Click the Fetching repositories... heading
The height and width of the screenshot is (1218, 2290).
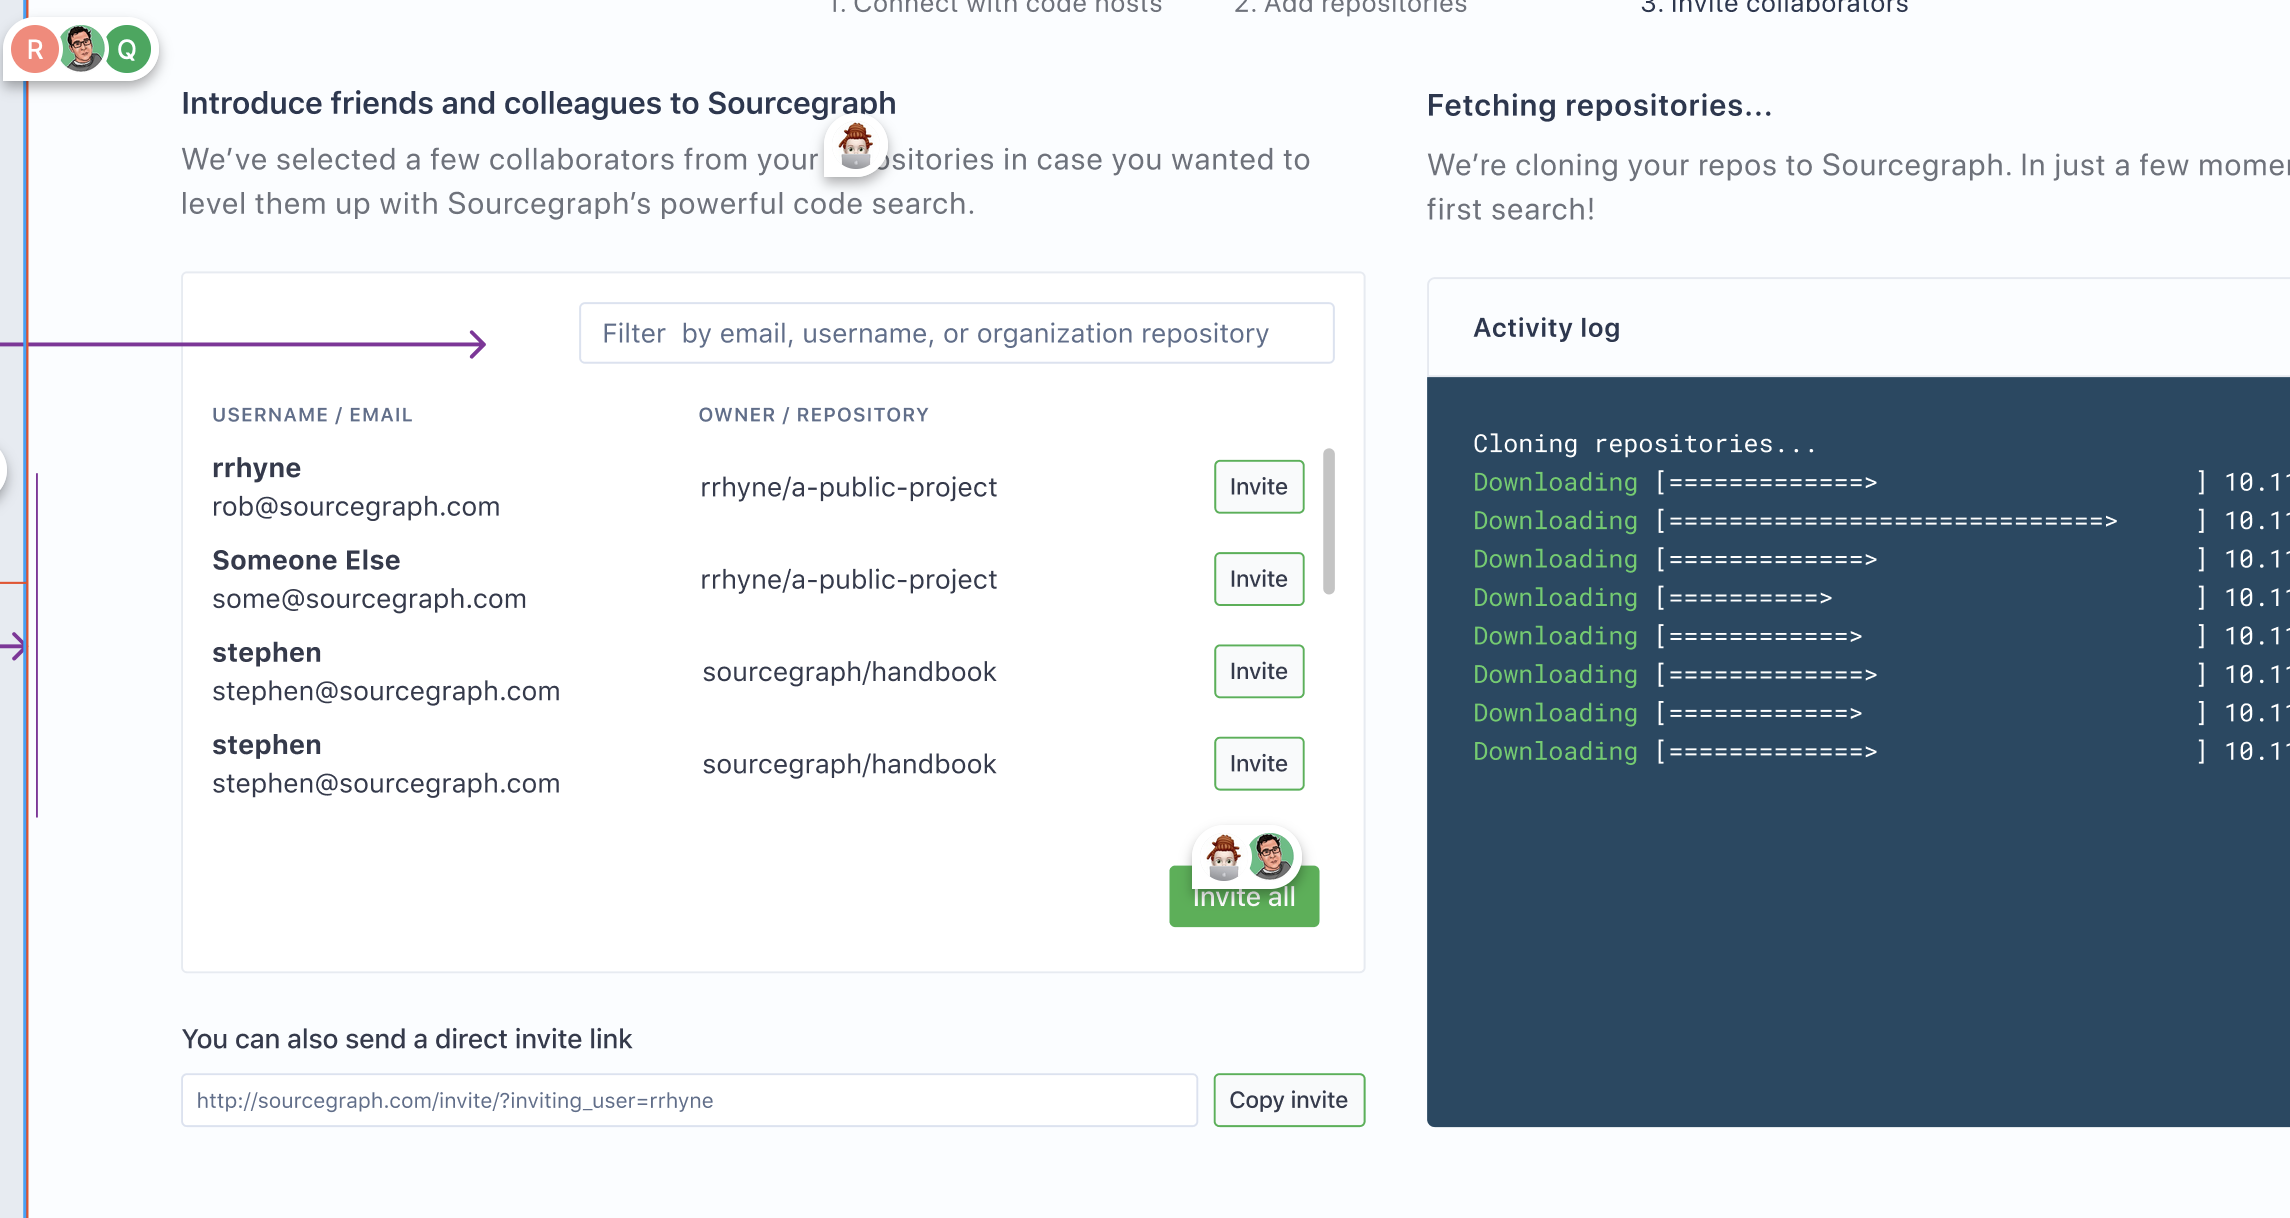1599,105
